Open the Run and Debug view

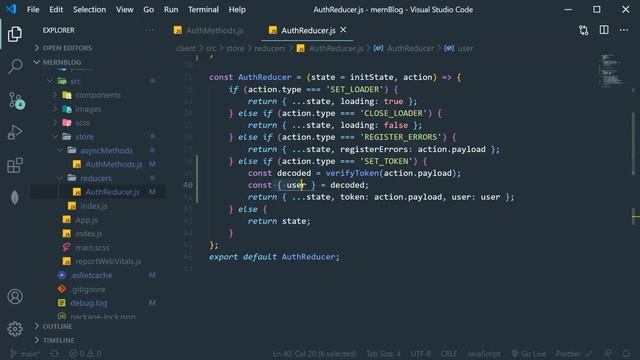(x=15, y=132)
